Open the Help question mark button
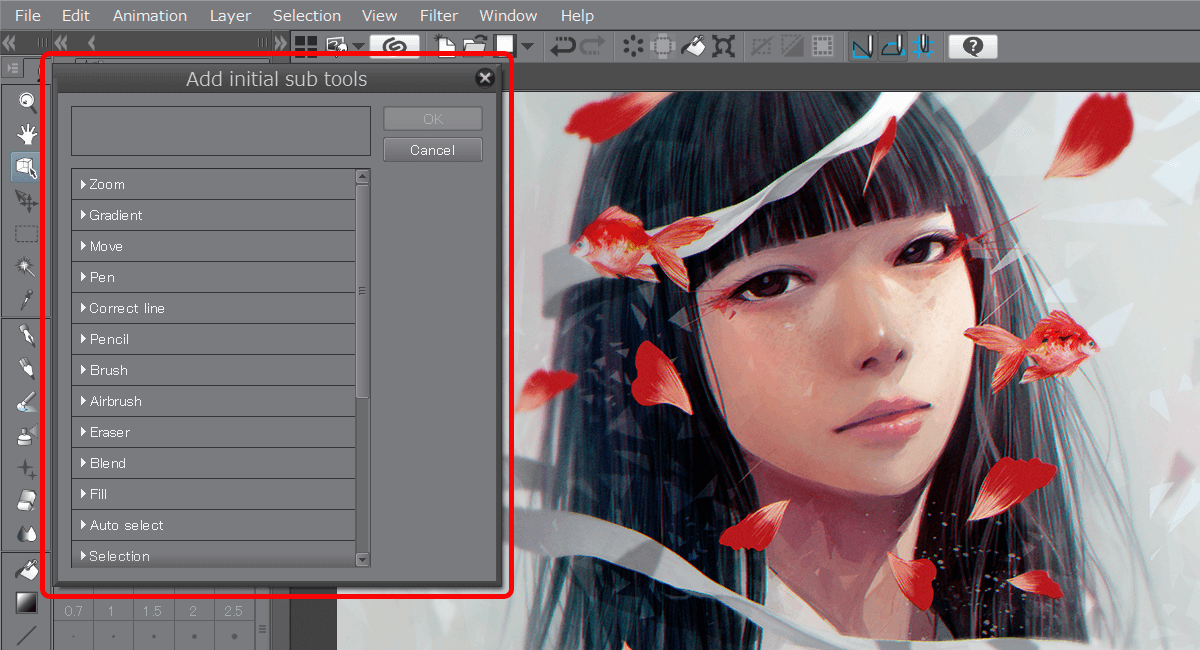1200x650 pixels. (x=973, y=46)
